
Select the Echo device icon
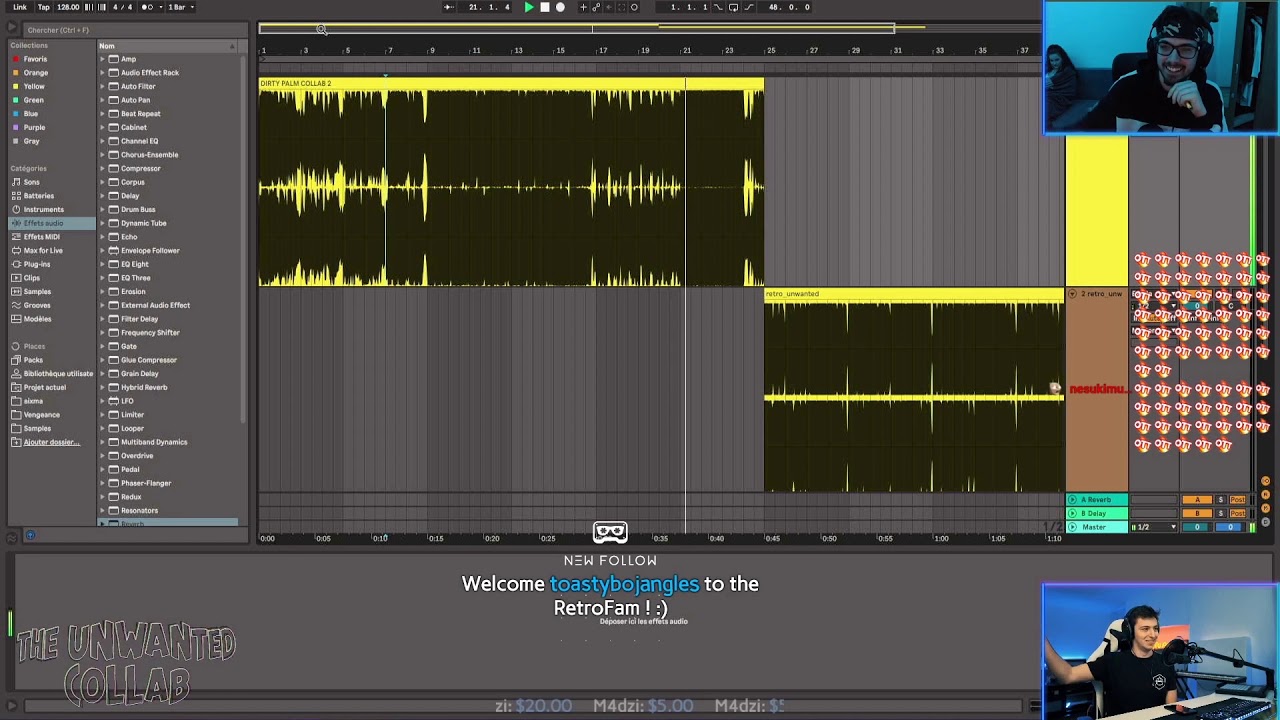pyautogui.click(x=113, y=237)
